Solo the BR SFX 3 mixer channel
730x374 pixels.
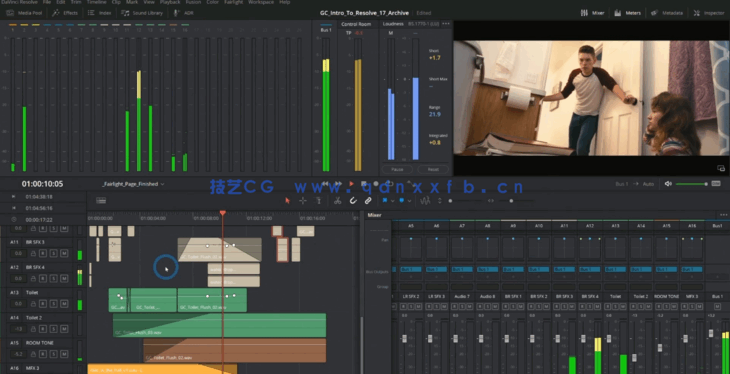point(564,306)
